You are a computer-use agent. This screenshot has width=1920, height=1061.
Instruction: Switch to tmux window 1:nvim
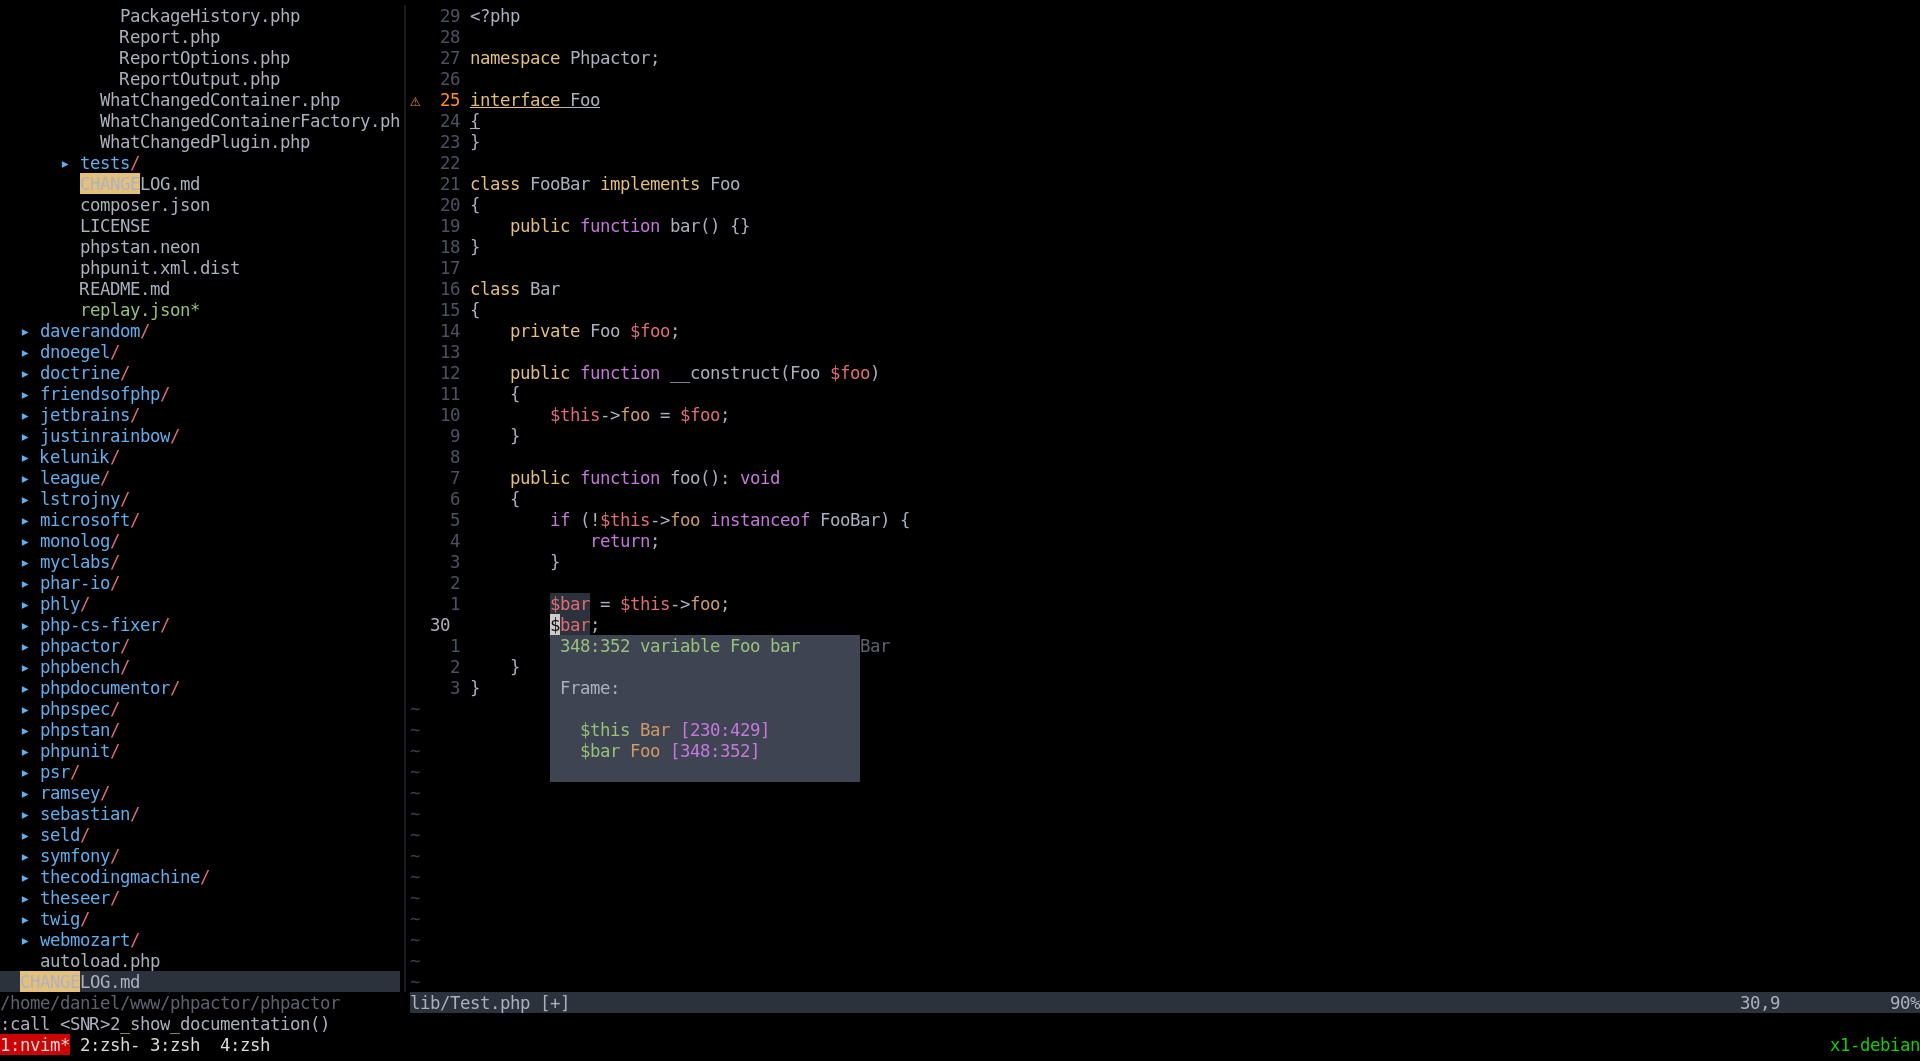35,1045
